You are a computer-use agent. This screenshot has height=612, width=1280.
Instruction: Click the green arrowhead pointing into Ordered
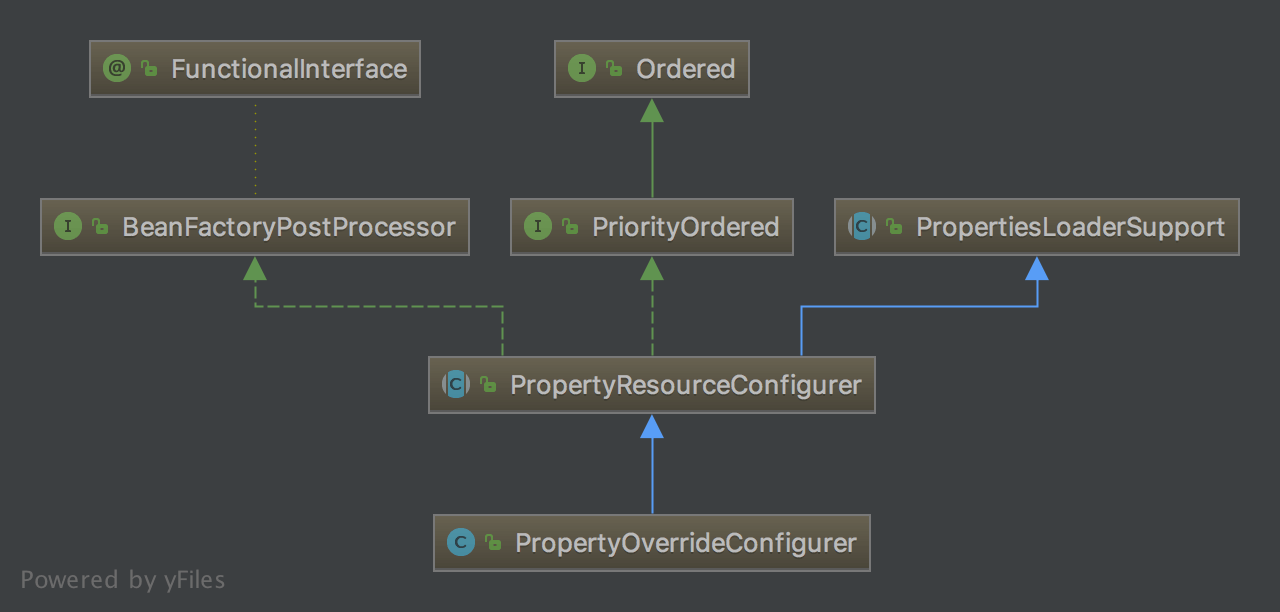pyautogui.click(x=652, y=110)
